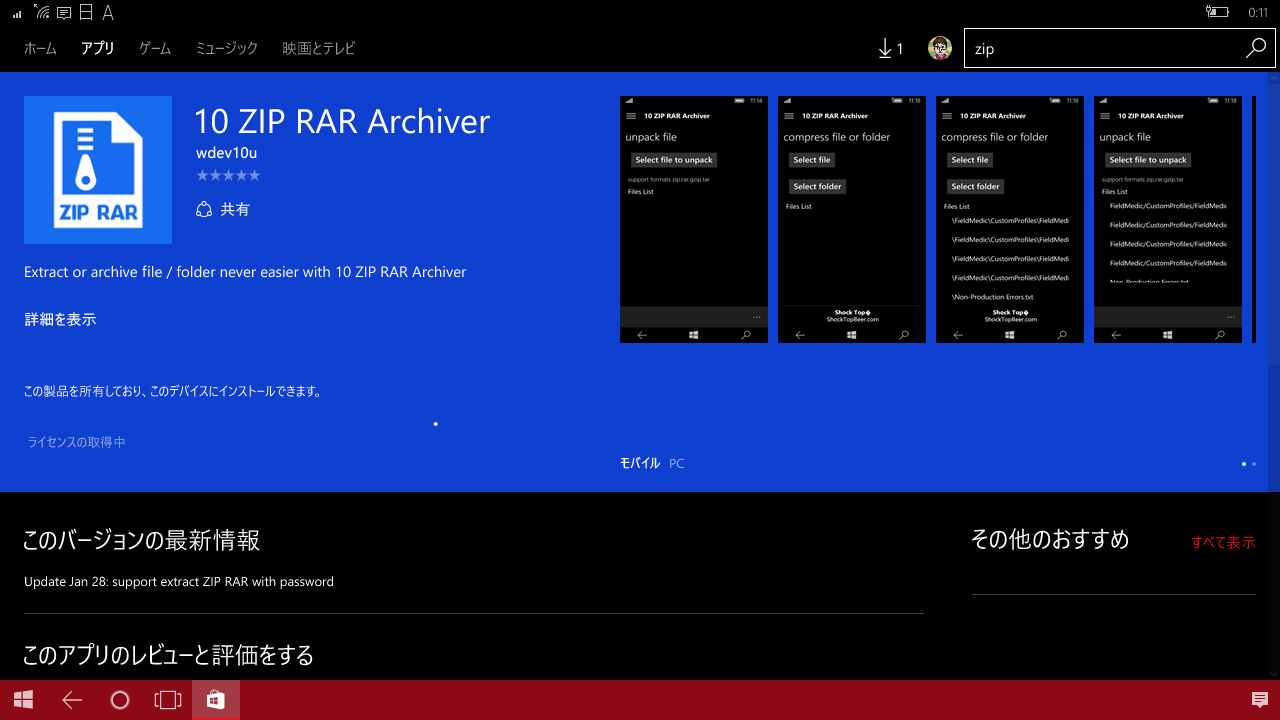The image size is (1280, 720).
Task: Click このバージョンの最新情報 heading
Action: pyautogui.click(x=141, y=541)
